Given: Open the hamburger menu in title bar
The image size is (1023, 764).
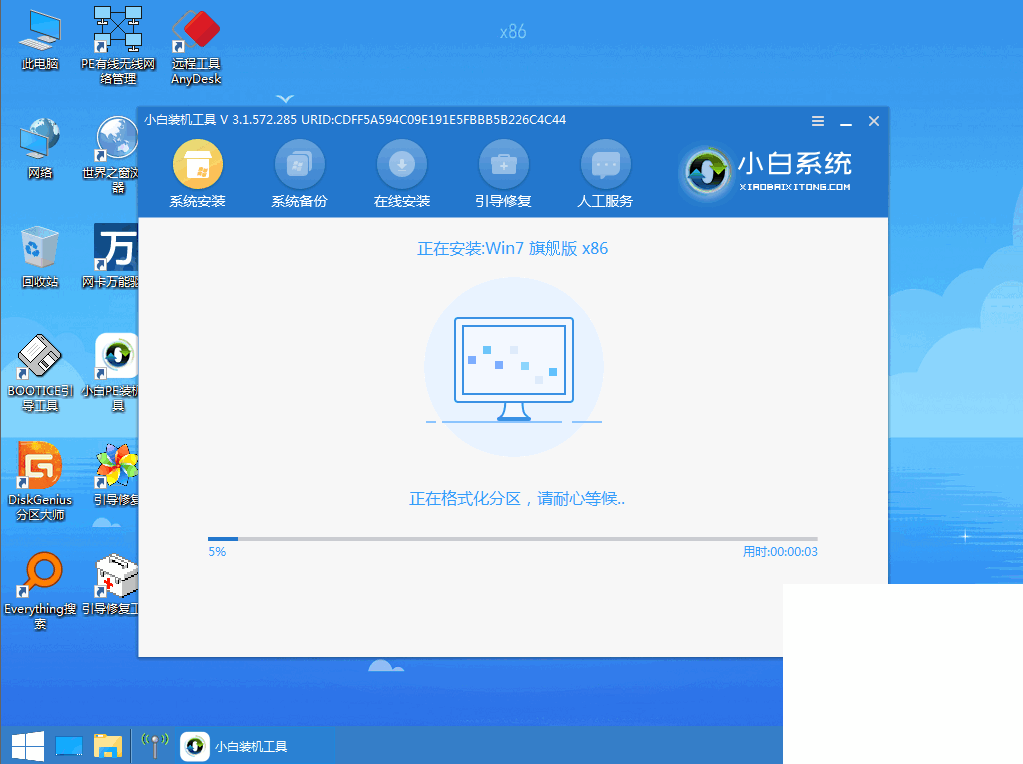Looking at the screenshot, I should (817, 121).
